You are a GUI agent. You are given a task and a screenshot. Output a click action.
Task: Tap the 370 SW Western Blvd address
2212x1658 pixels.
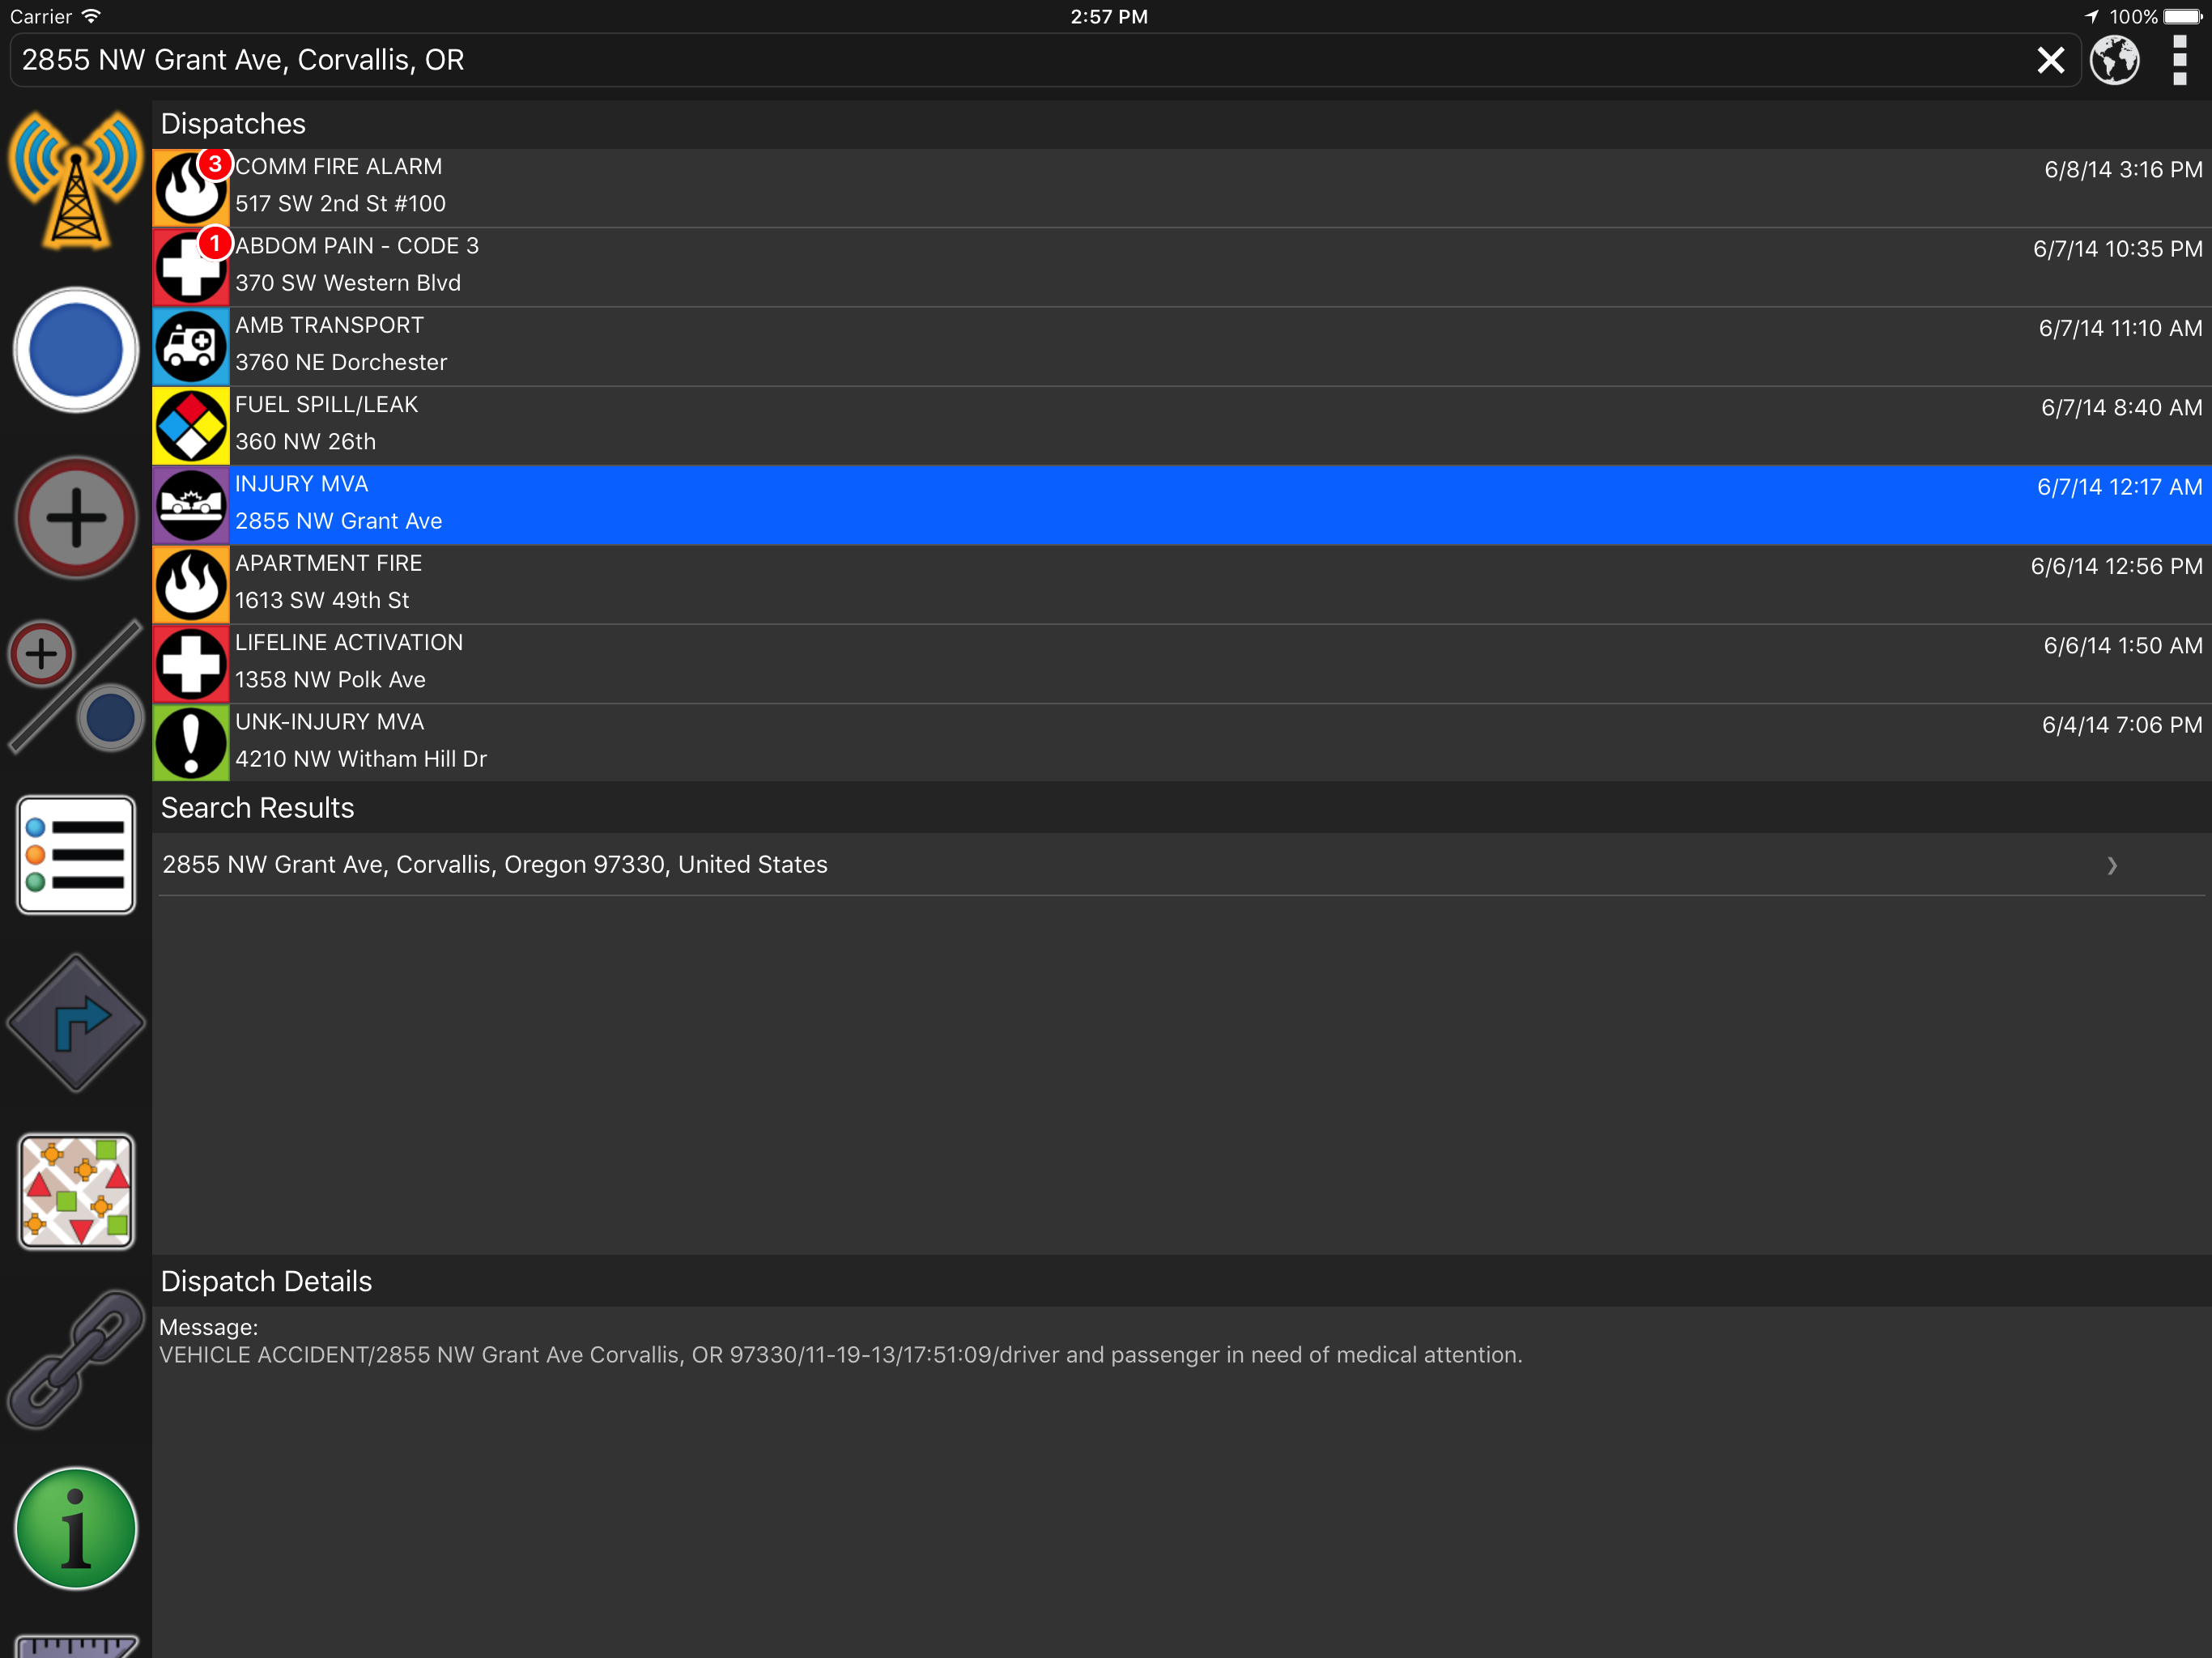click(348, 283)
